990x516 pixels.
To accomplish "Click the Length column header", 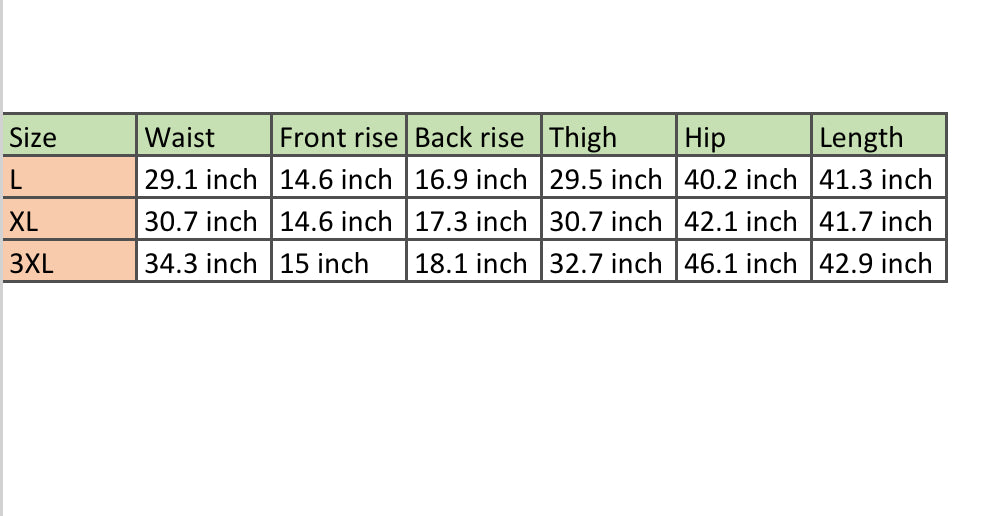I will click(x=878, y=137).
